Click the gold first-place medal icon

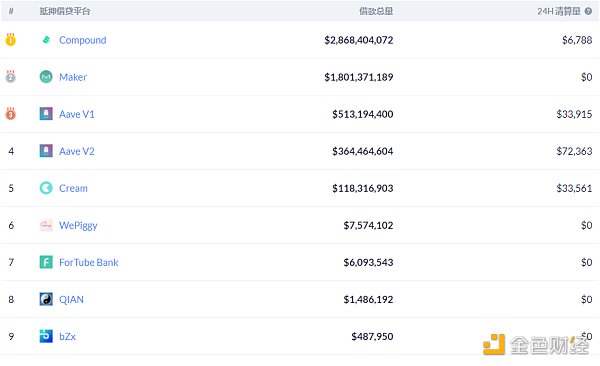coord(11,39)
